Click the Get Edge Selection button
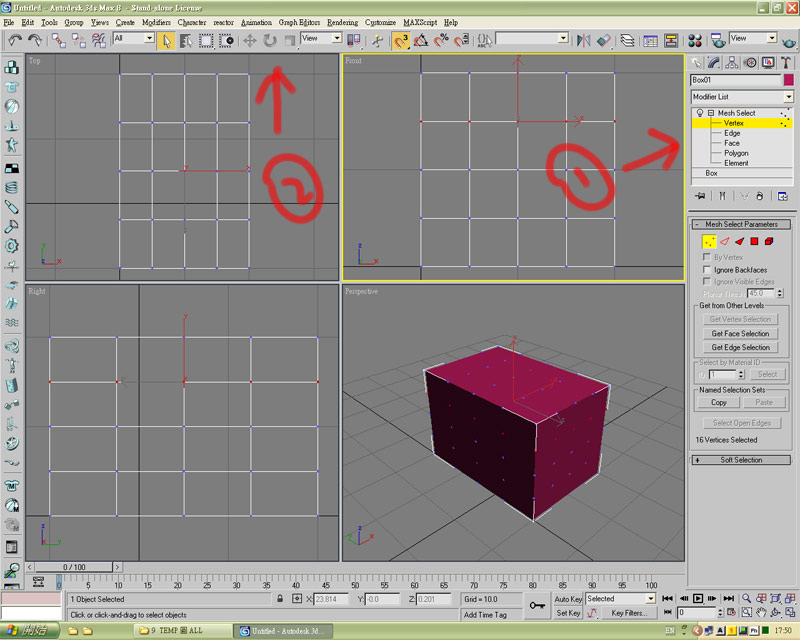 tap(740, 347)
